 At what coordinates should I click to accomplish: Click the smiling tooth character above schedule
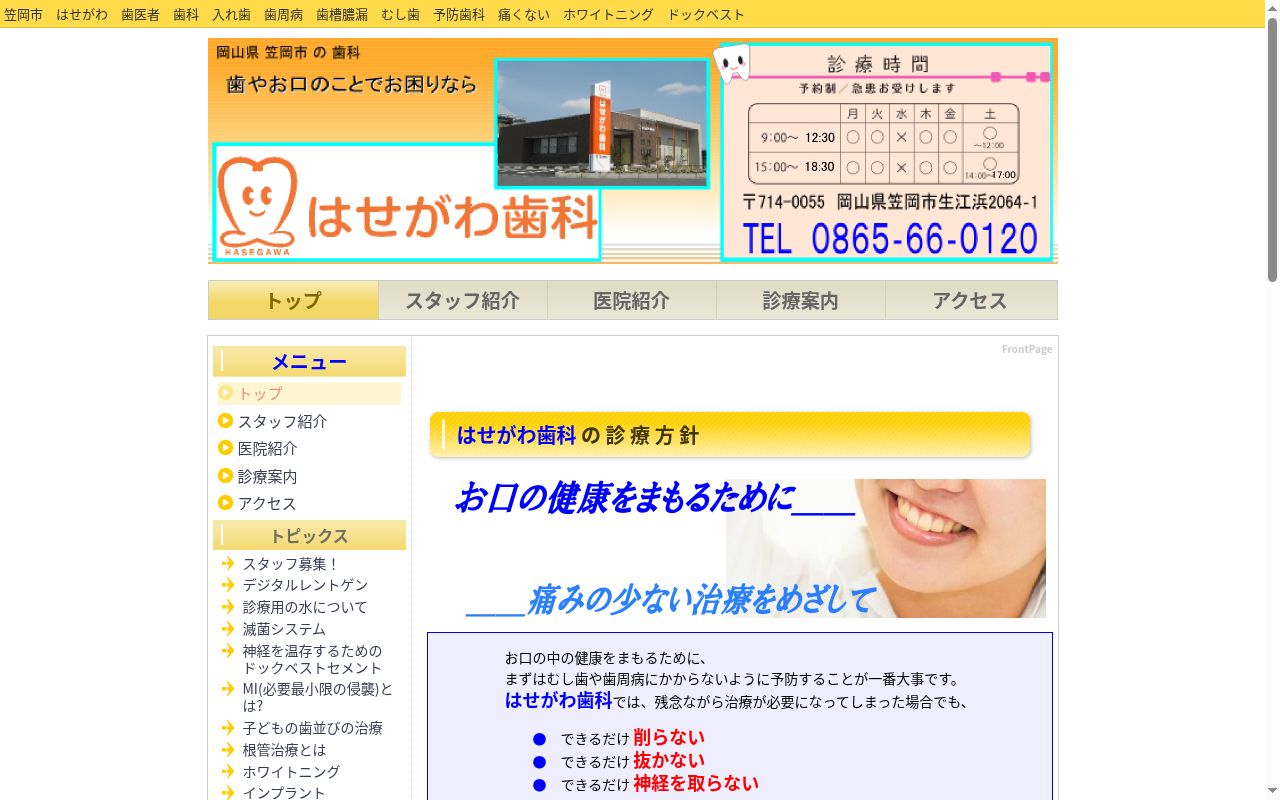click(731, 62)
